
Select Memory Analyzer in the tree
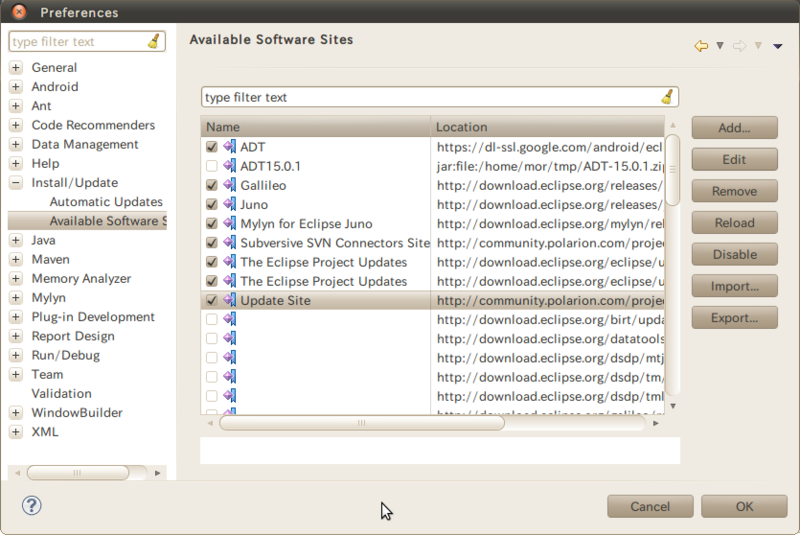pyautogui.click(x=81, y=278)
